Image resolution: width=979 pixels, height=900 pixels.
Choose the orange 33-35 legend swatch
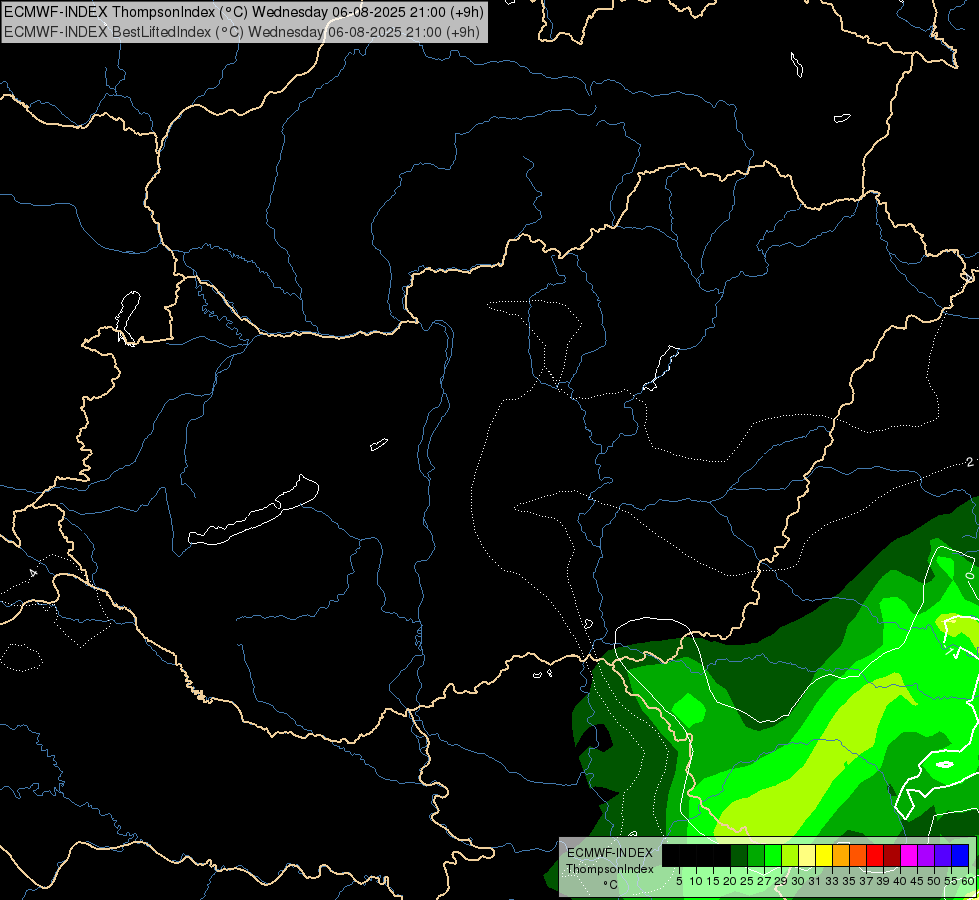841,855
